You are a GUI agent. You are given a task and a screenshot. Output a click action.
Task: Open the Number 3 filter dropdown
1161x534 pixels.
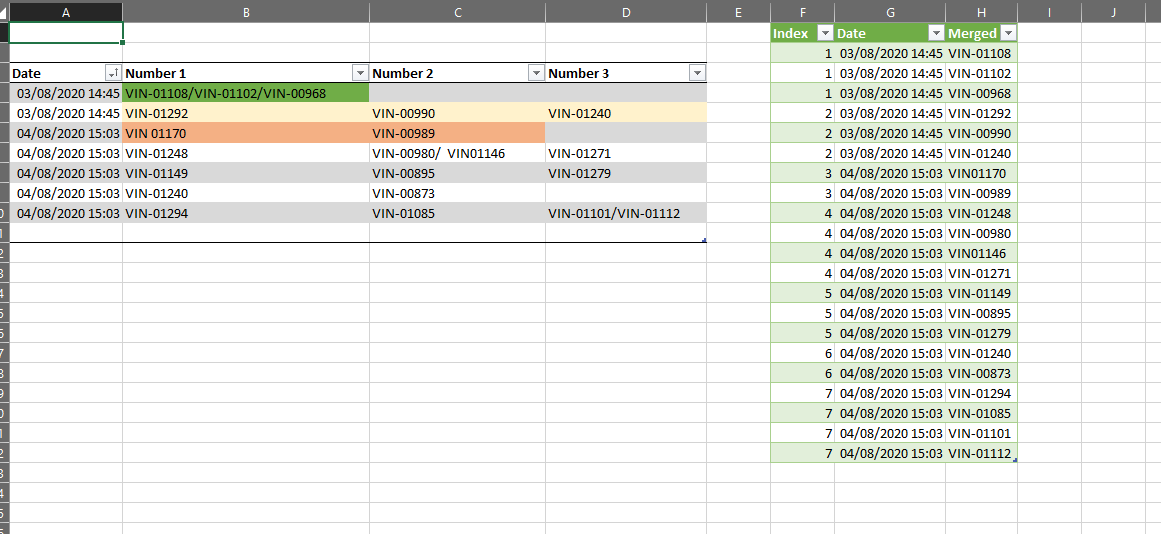pyautogui.click(x=697, y=73)
